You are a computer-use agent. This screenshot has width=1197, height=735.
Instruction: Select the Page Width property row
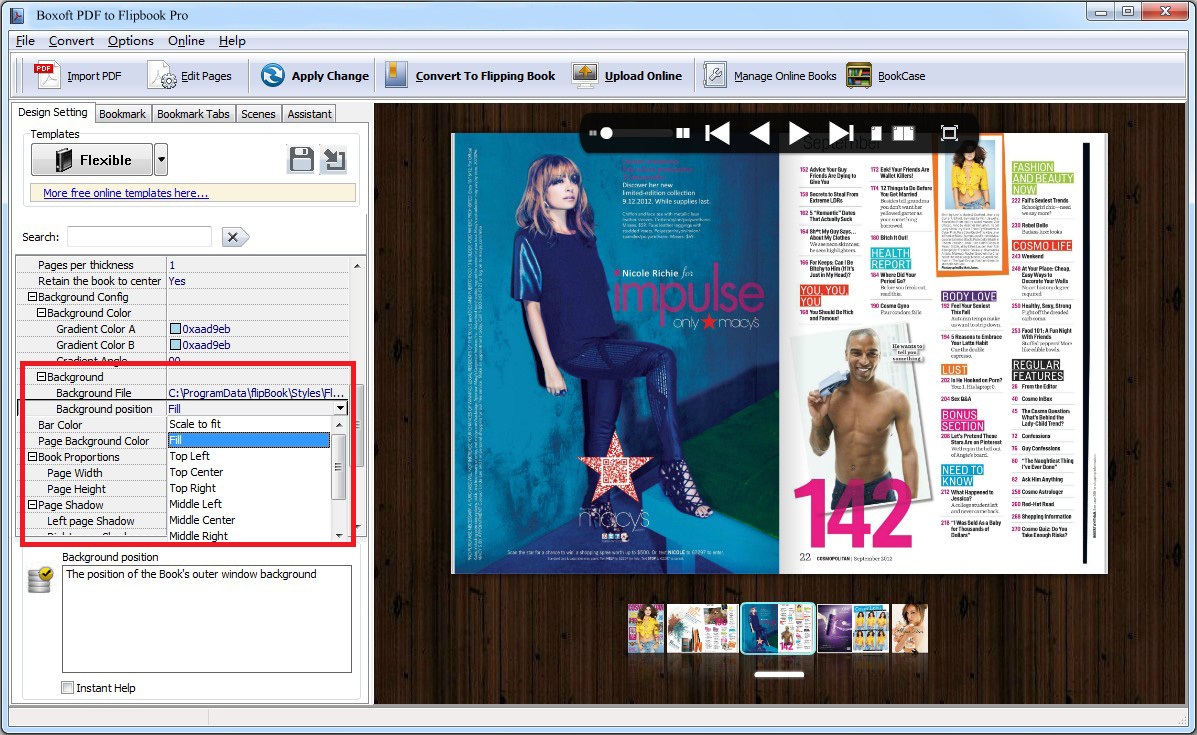tap(92, 473)
